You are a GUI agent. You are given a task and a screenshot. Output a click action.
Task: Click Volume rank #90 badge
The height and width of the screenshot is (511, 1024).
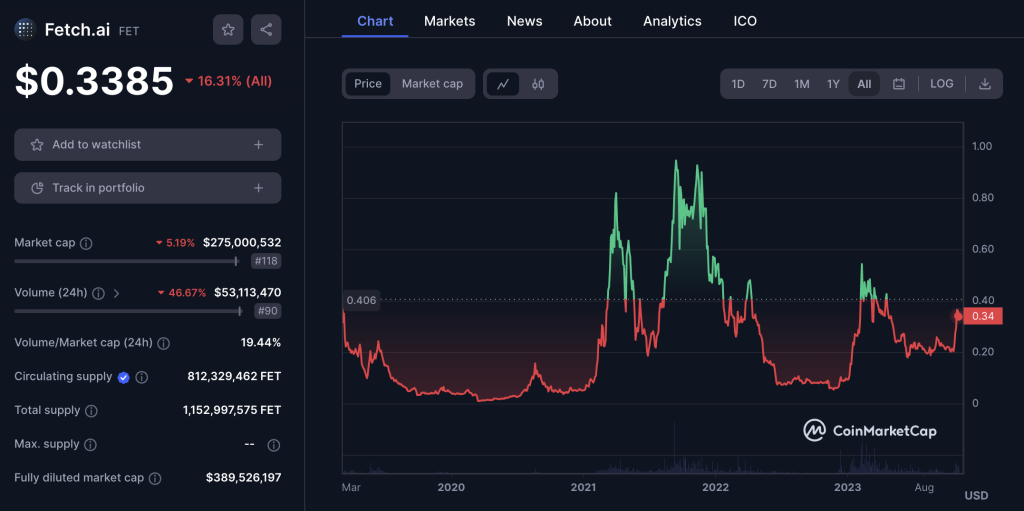[x=268, y=311]
